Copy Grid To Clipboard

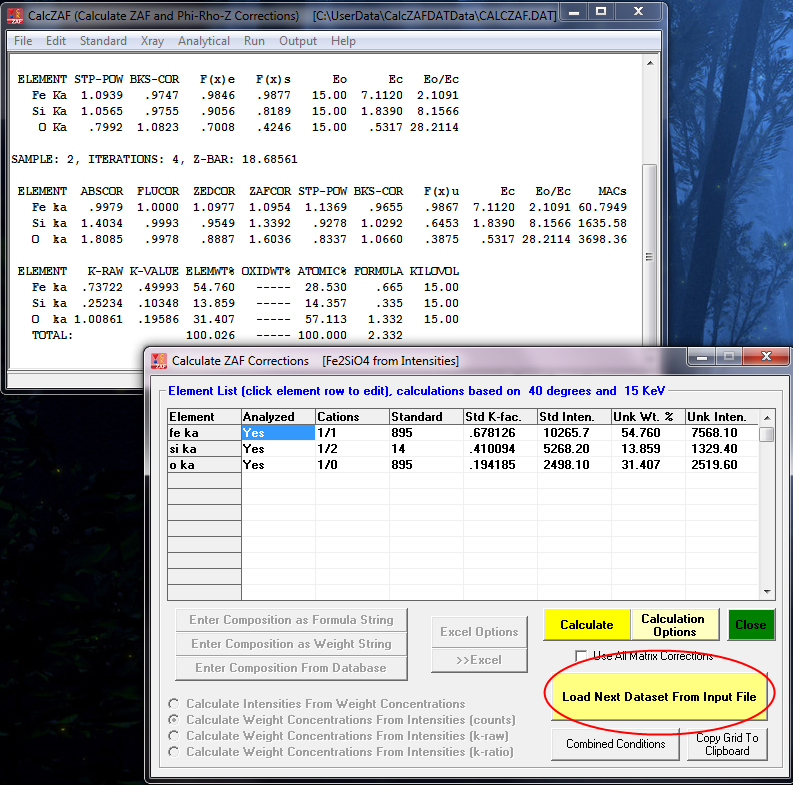pos(727,744)
